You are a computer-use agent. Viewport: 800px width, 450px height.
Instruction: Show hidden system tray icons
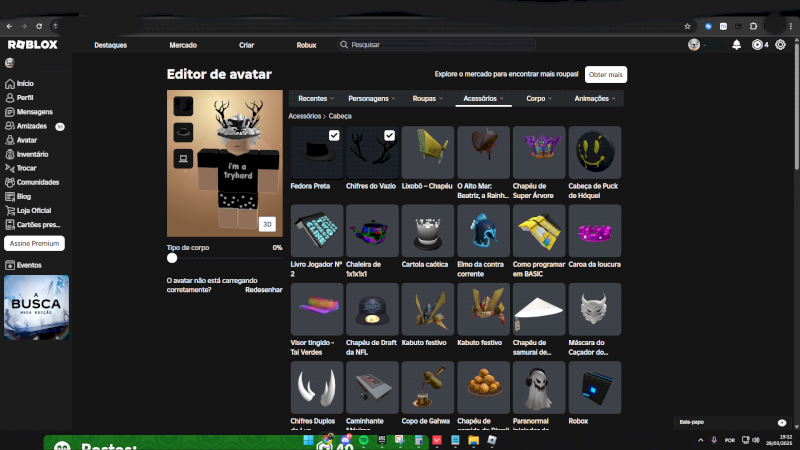click(x=701, y=440)
